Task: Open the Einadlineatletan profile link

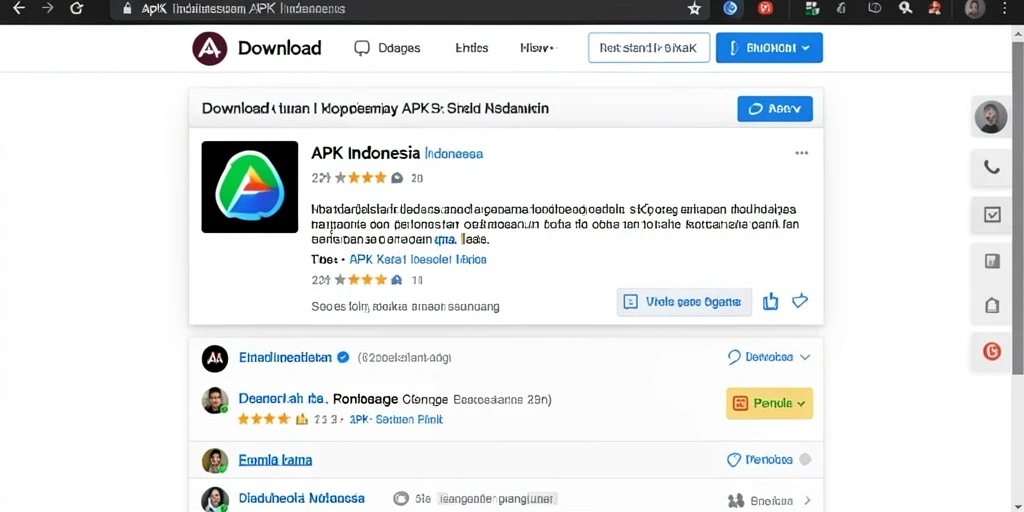Action: click(285, 358)
